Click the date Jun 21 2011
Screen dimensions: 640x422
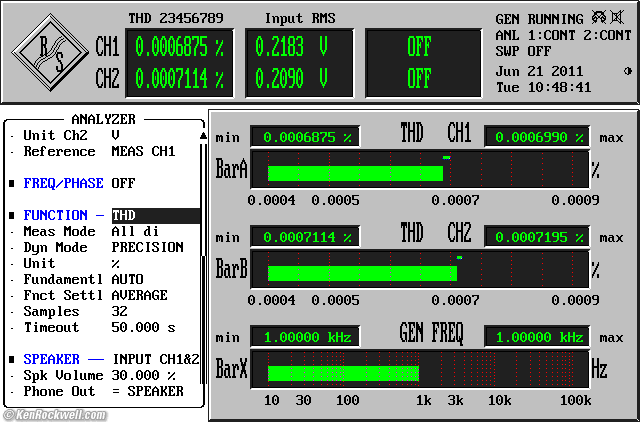pyautogui.click(x=539, y=71)
